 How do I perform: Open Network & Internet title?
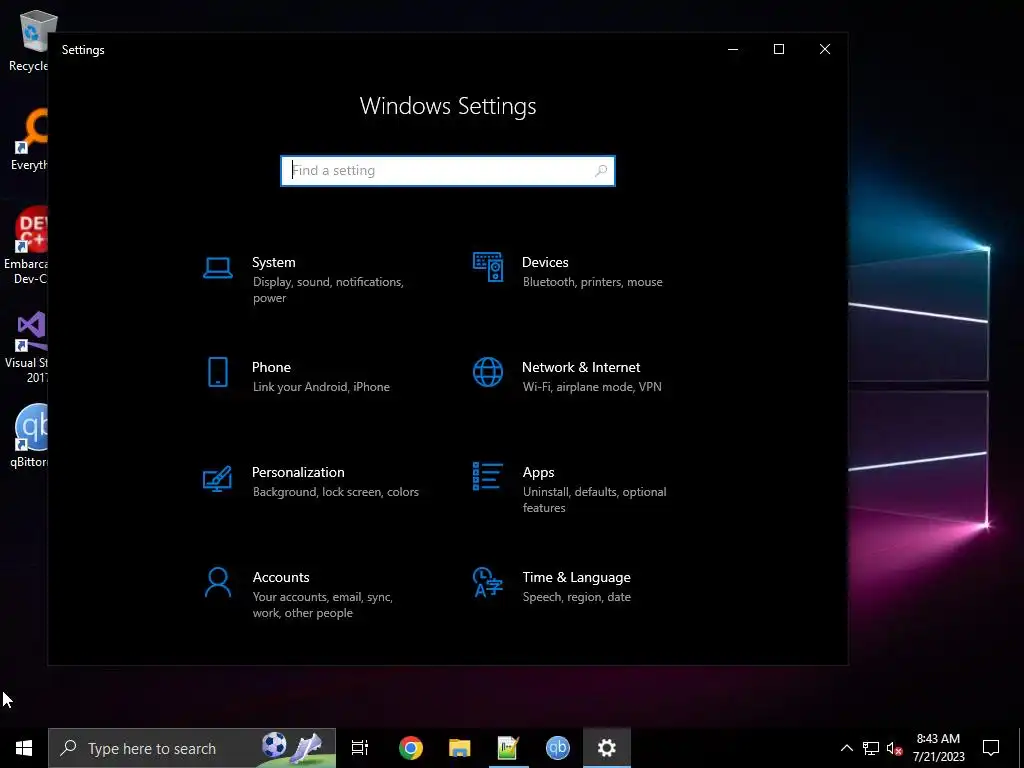(581, 367)
